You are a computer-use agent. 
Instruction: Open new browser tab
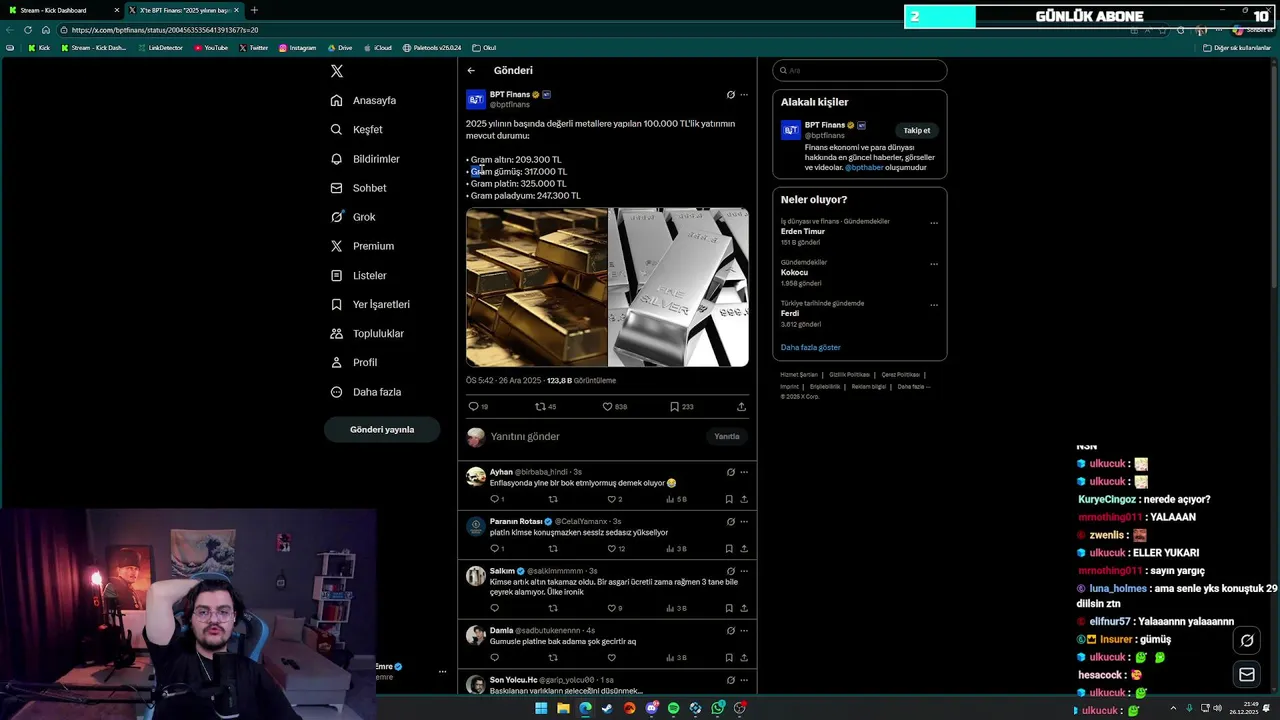254,10
